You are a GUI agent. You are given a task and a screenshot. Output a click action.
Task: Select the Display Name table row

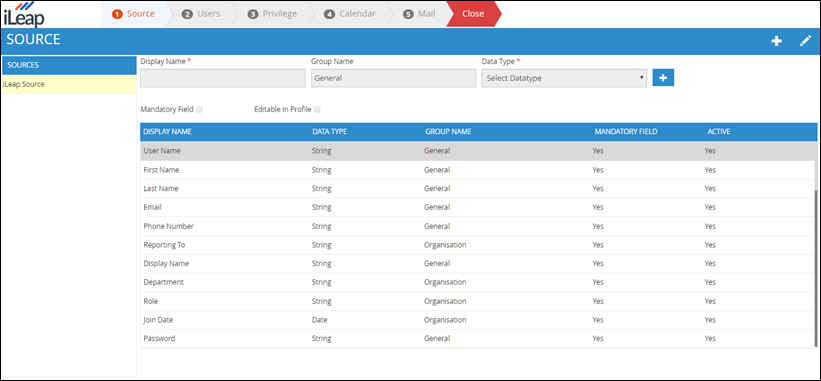(479, 264)
